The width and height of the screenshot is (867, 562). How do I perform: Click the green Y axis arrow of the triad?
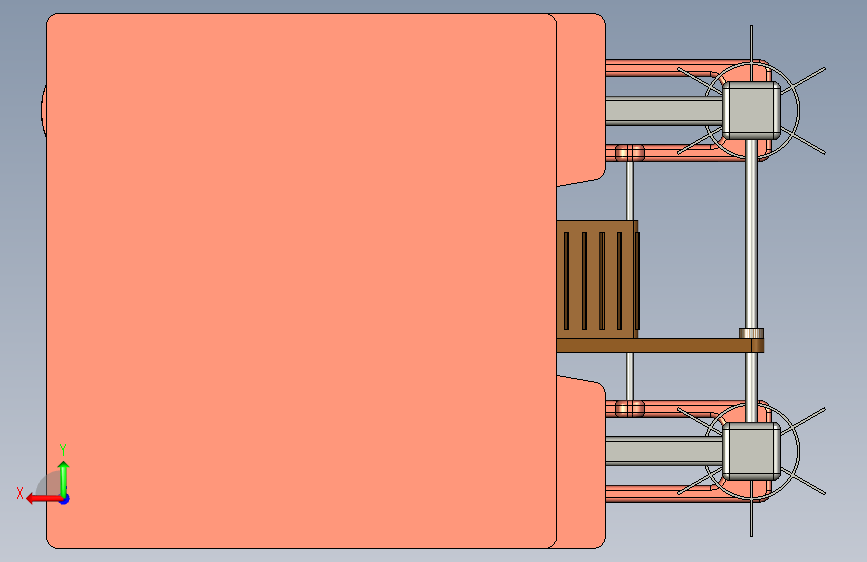[x=64, y=479]
